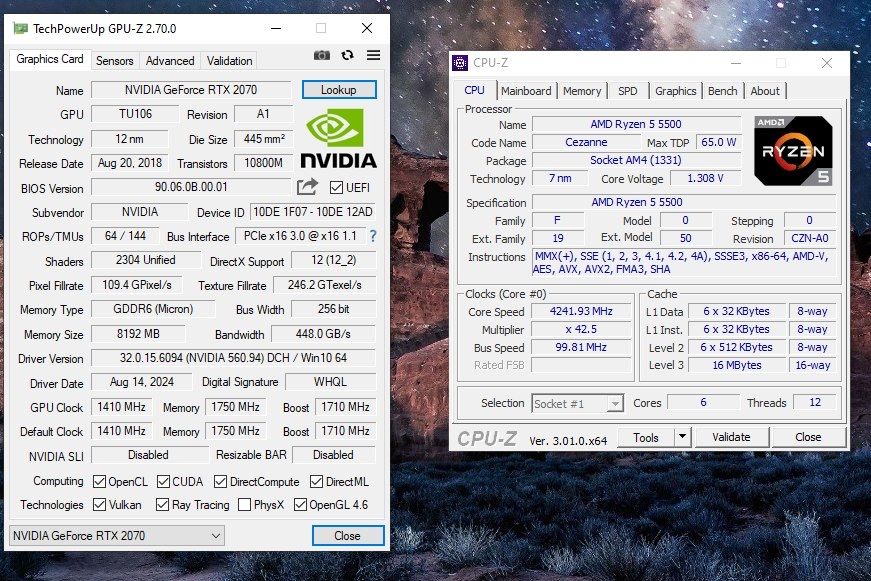Click the BIOS Version field 90.06.0B.00.01

(191, 187)
